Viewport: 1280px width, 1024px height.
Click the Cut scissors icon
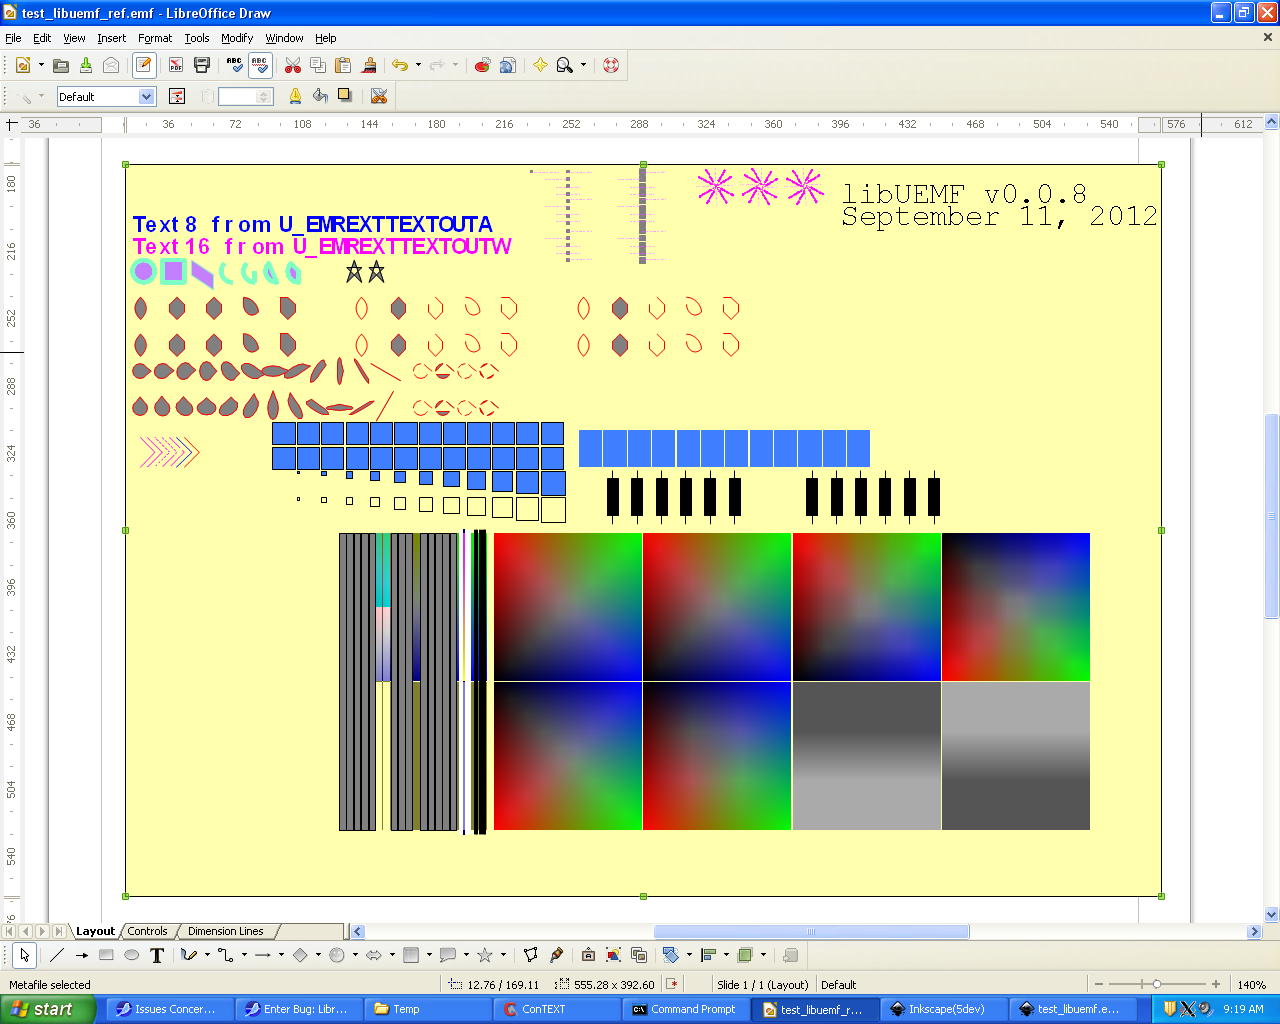click(293, 65)
